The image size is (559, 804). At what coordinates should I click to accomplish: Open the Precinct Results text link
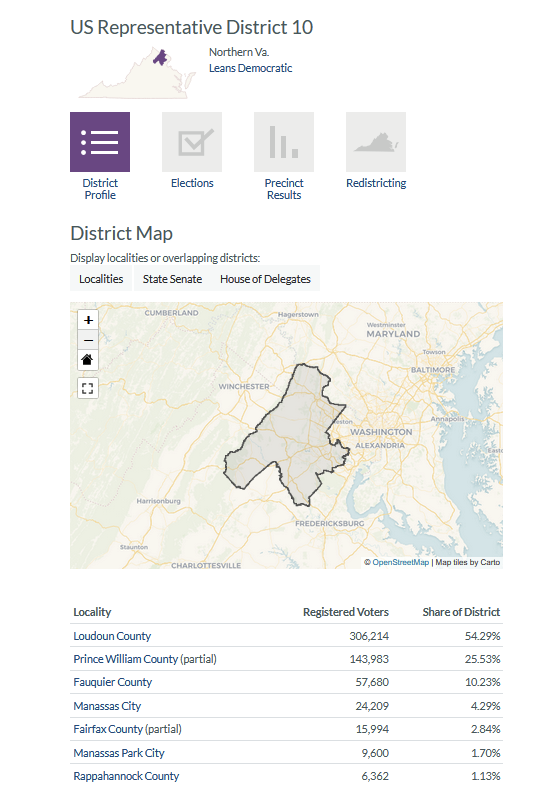[284, 189]
